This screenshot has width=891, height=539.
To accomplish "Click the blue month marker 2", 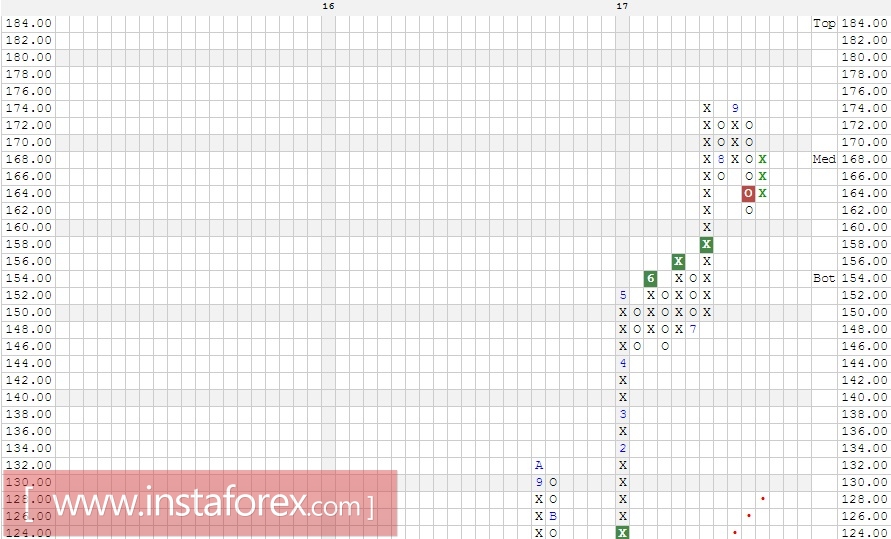I will [x=623, y=448].
